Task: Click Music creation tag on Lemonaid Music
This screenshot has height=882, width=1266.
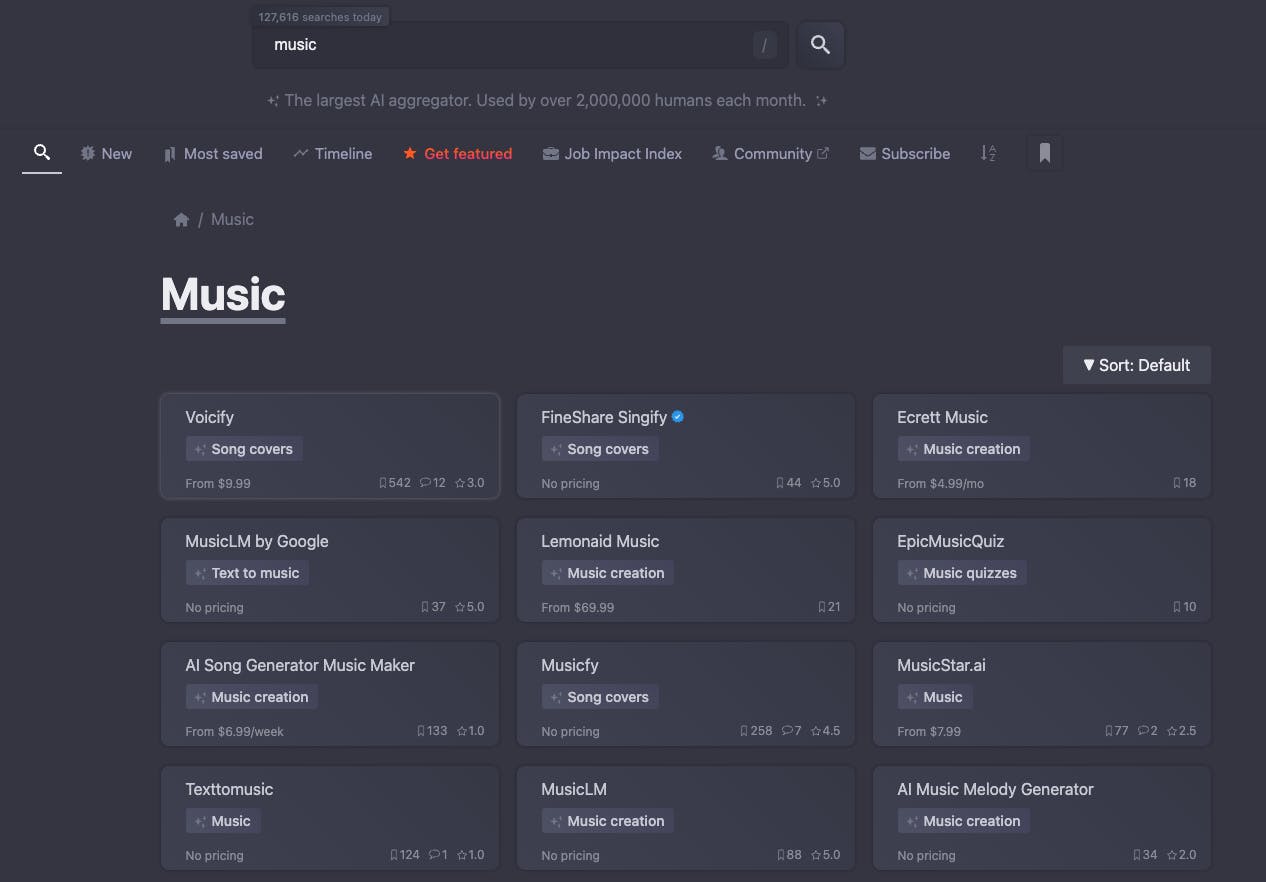Action: click(608, 573)
